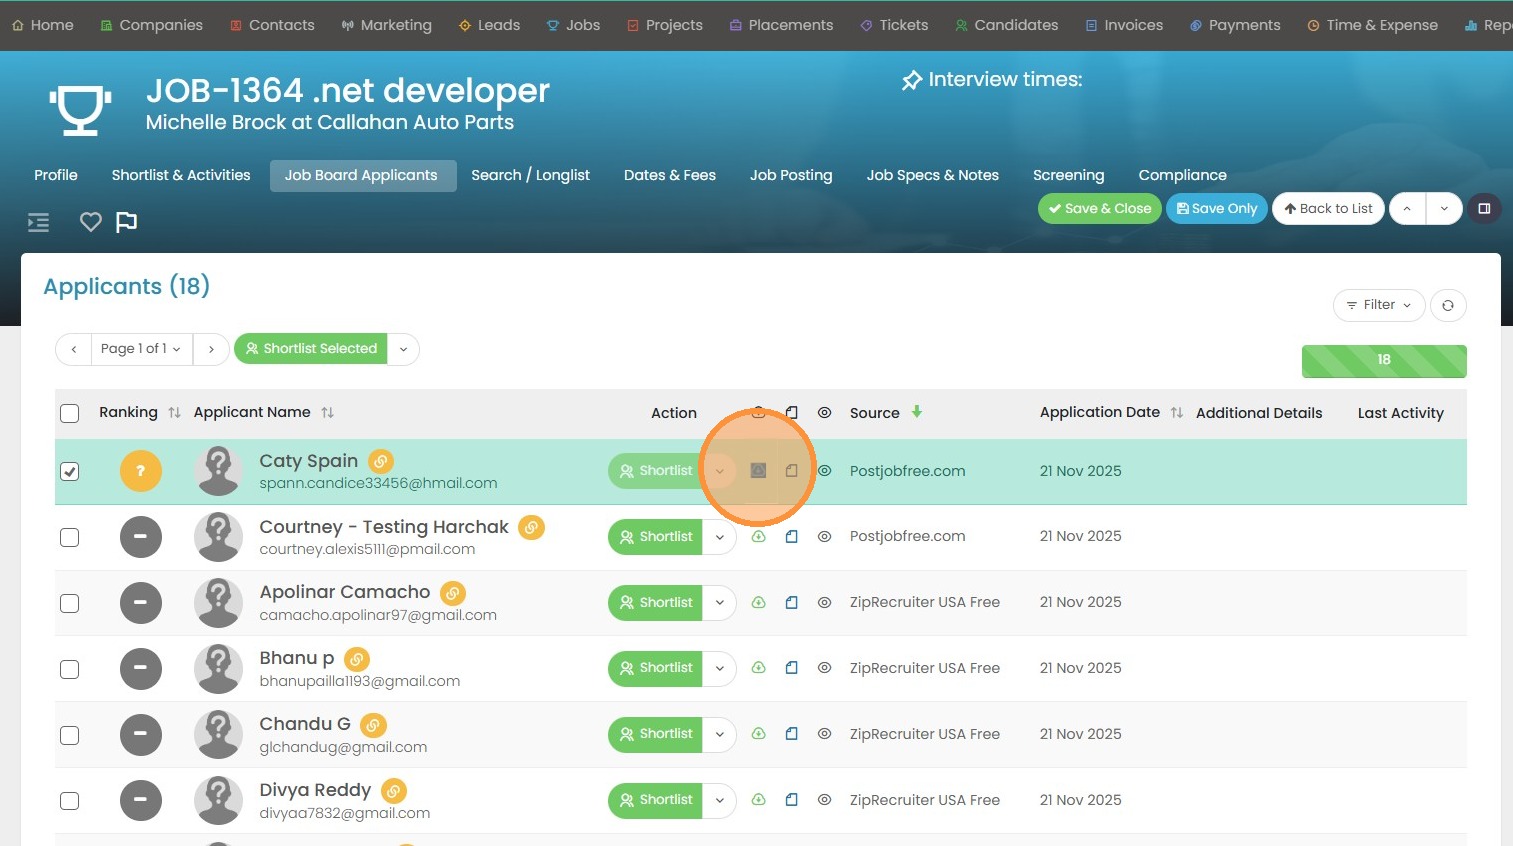Image resolution: width=1513 pixels, height=846 pixels.
Task: Open Candidates in top navigation
Action: click(x=1006, y=25)
